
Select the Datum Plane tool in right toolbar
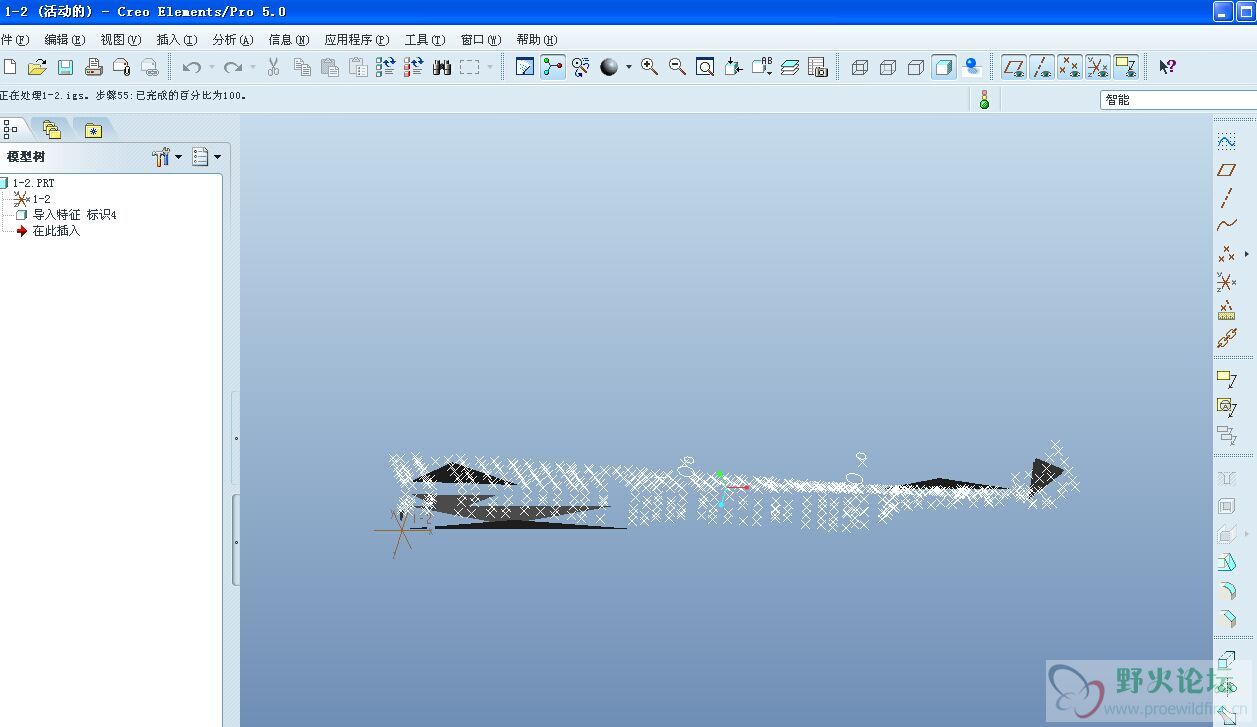click(x=1226, y=170)
